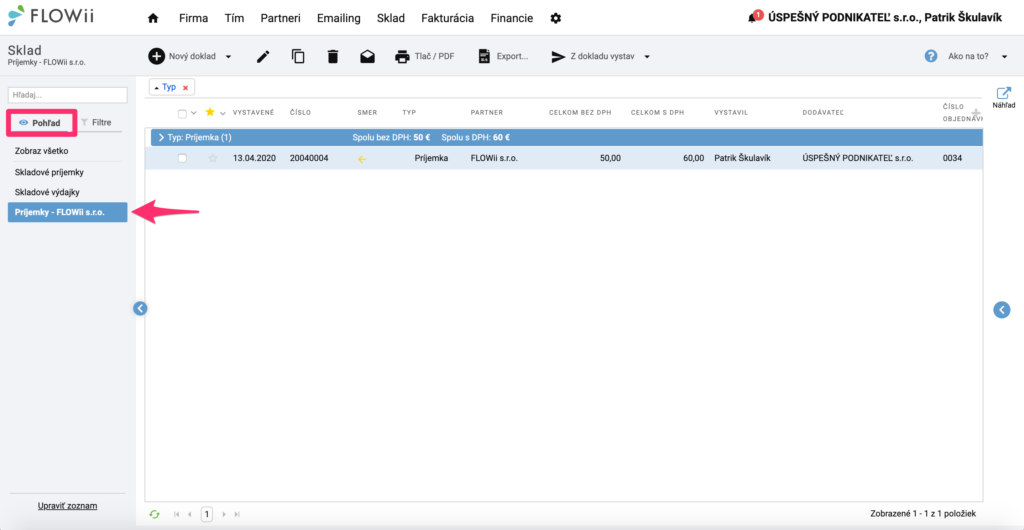Select Príjemky - FLOWii s.r.o. view

[67, 212]
